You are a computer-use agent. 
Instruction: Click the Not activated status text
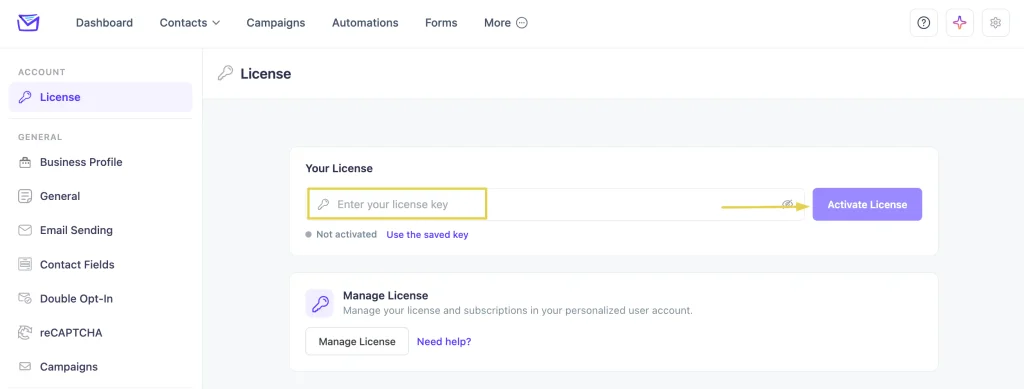click(346, 234)
